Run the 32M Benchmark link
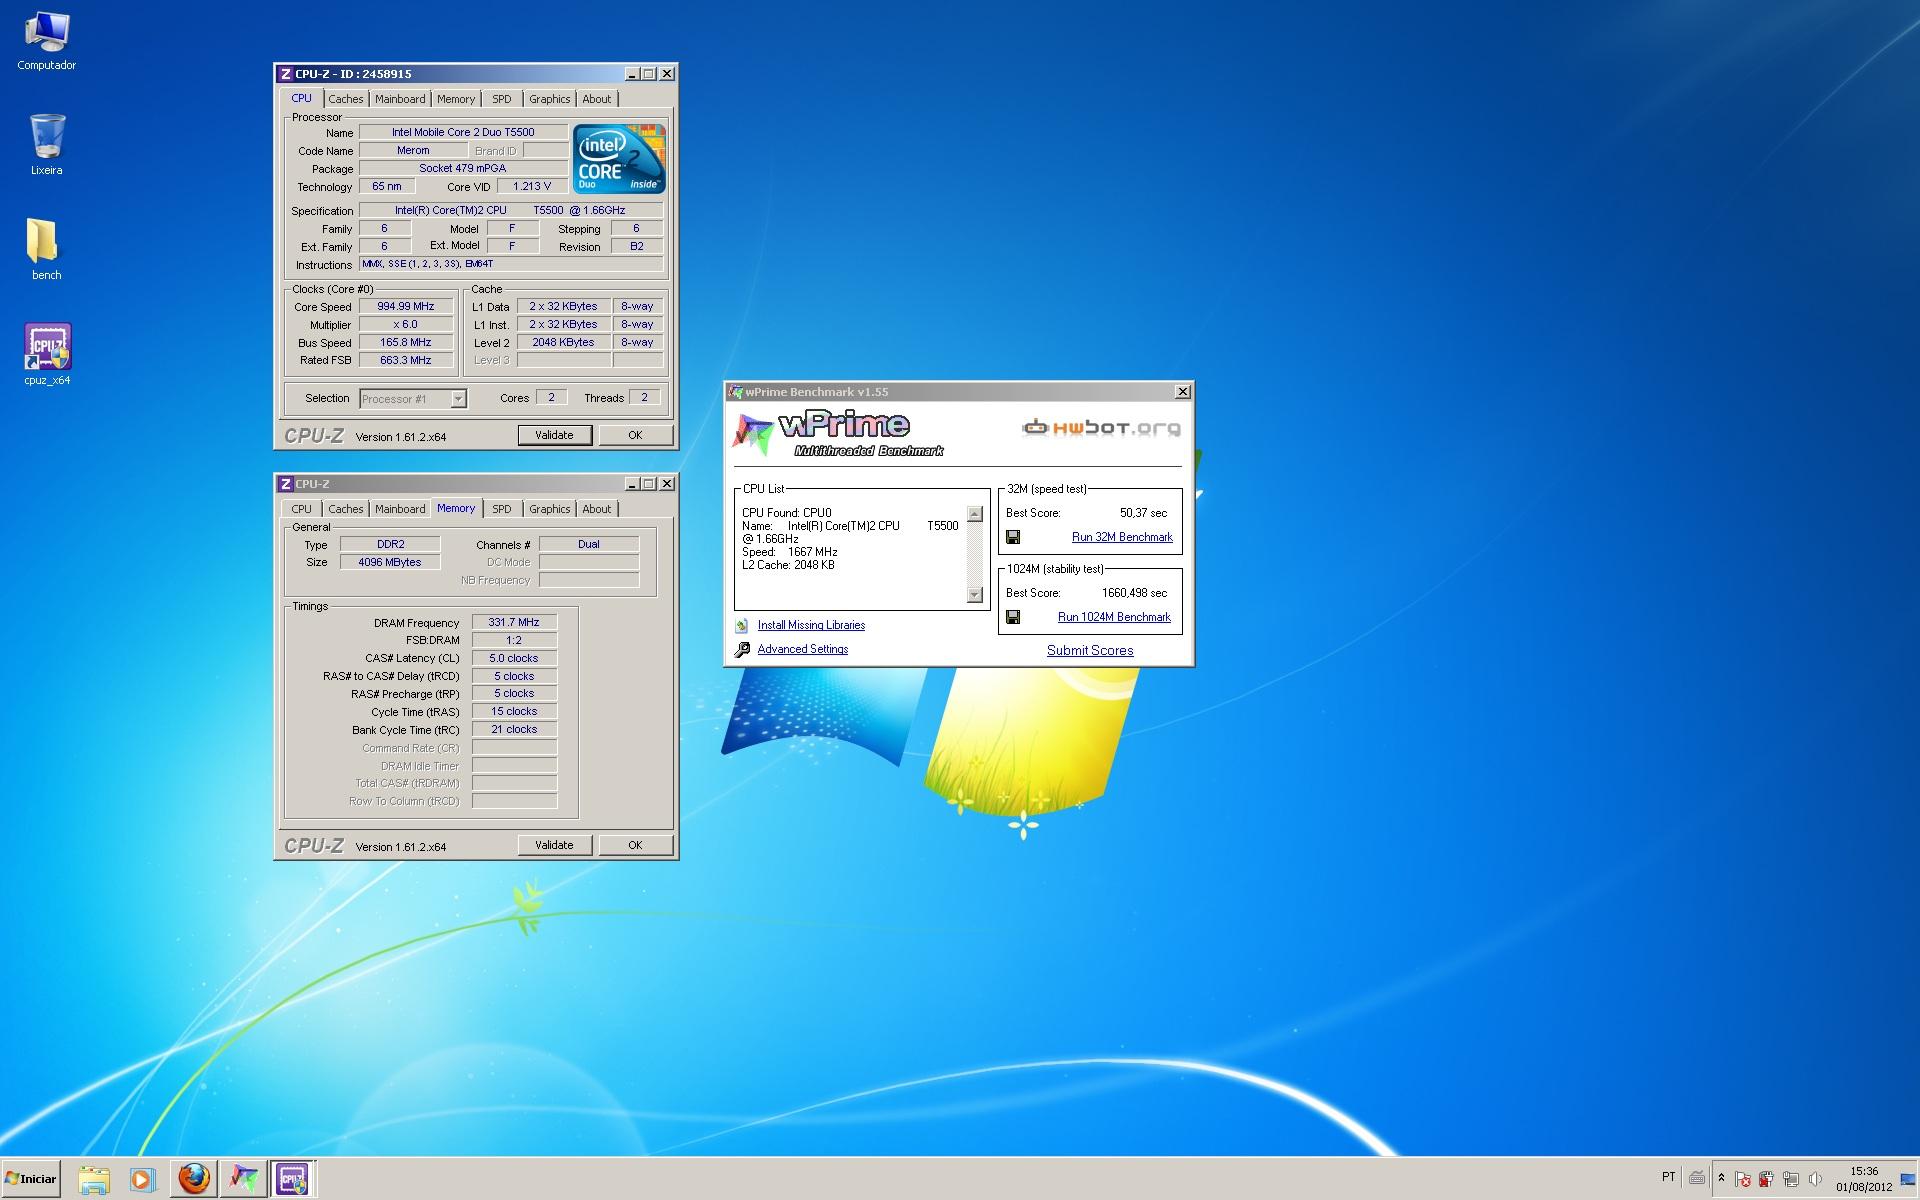The width and height of the screenshot is (1920, 1200). [x=1122, y=537]
